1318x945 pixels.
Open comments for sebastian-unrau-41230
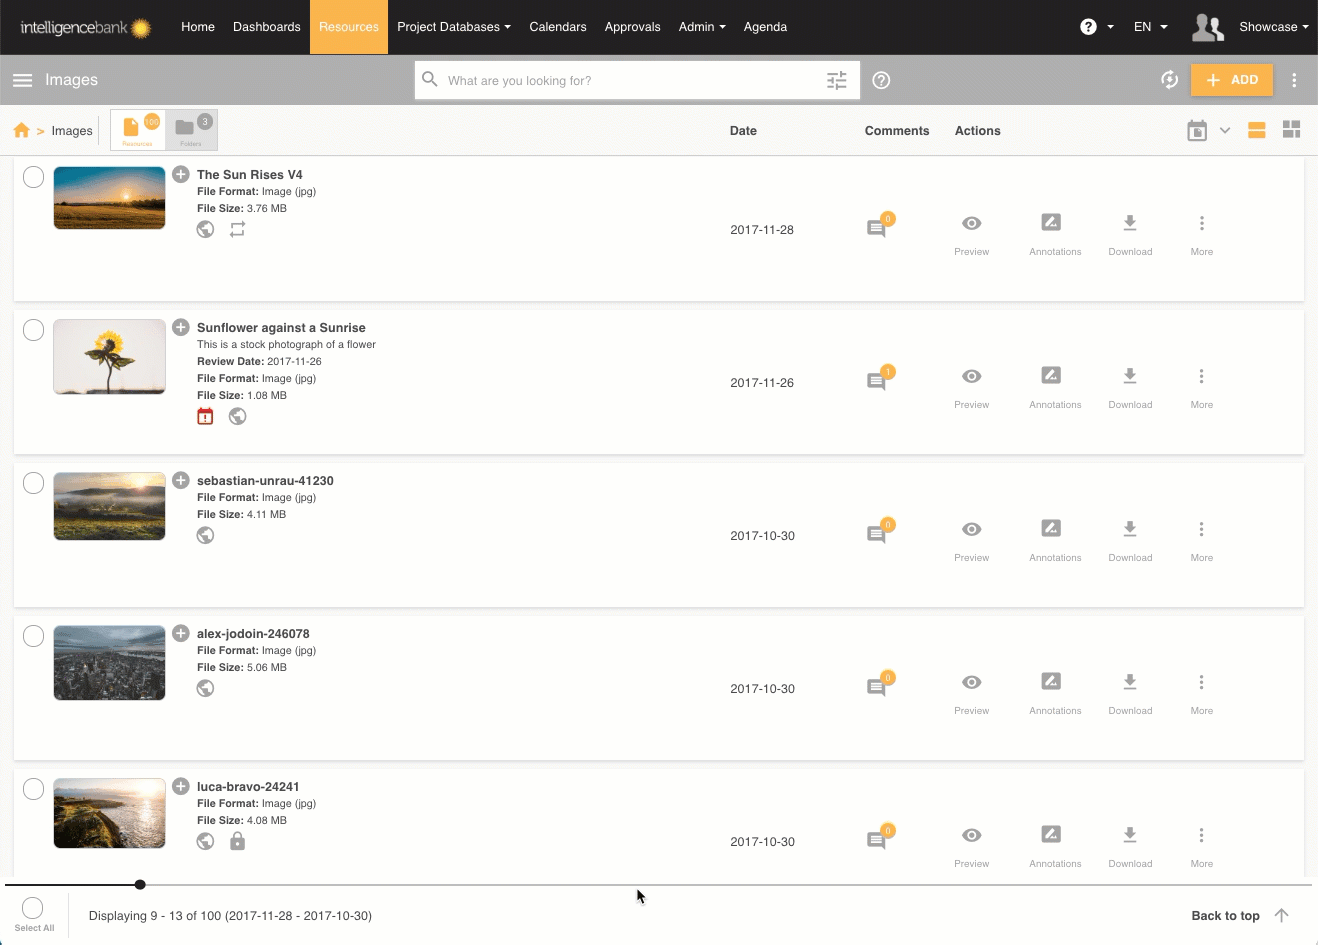click(x=877, y=534)
